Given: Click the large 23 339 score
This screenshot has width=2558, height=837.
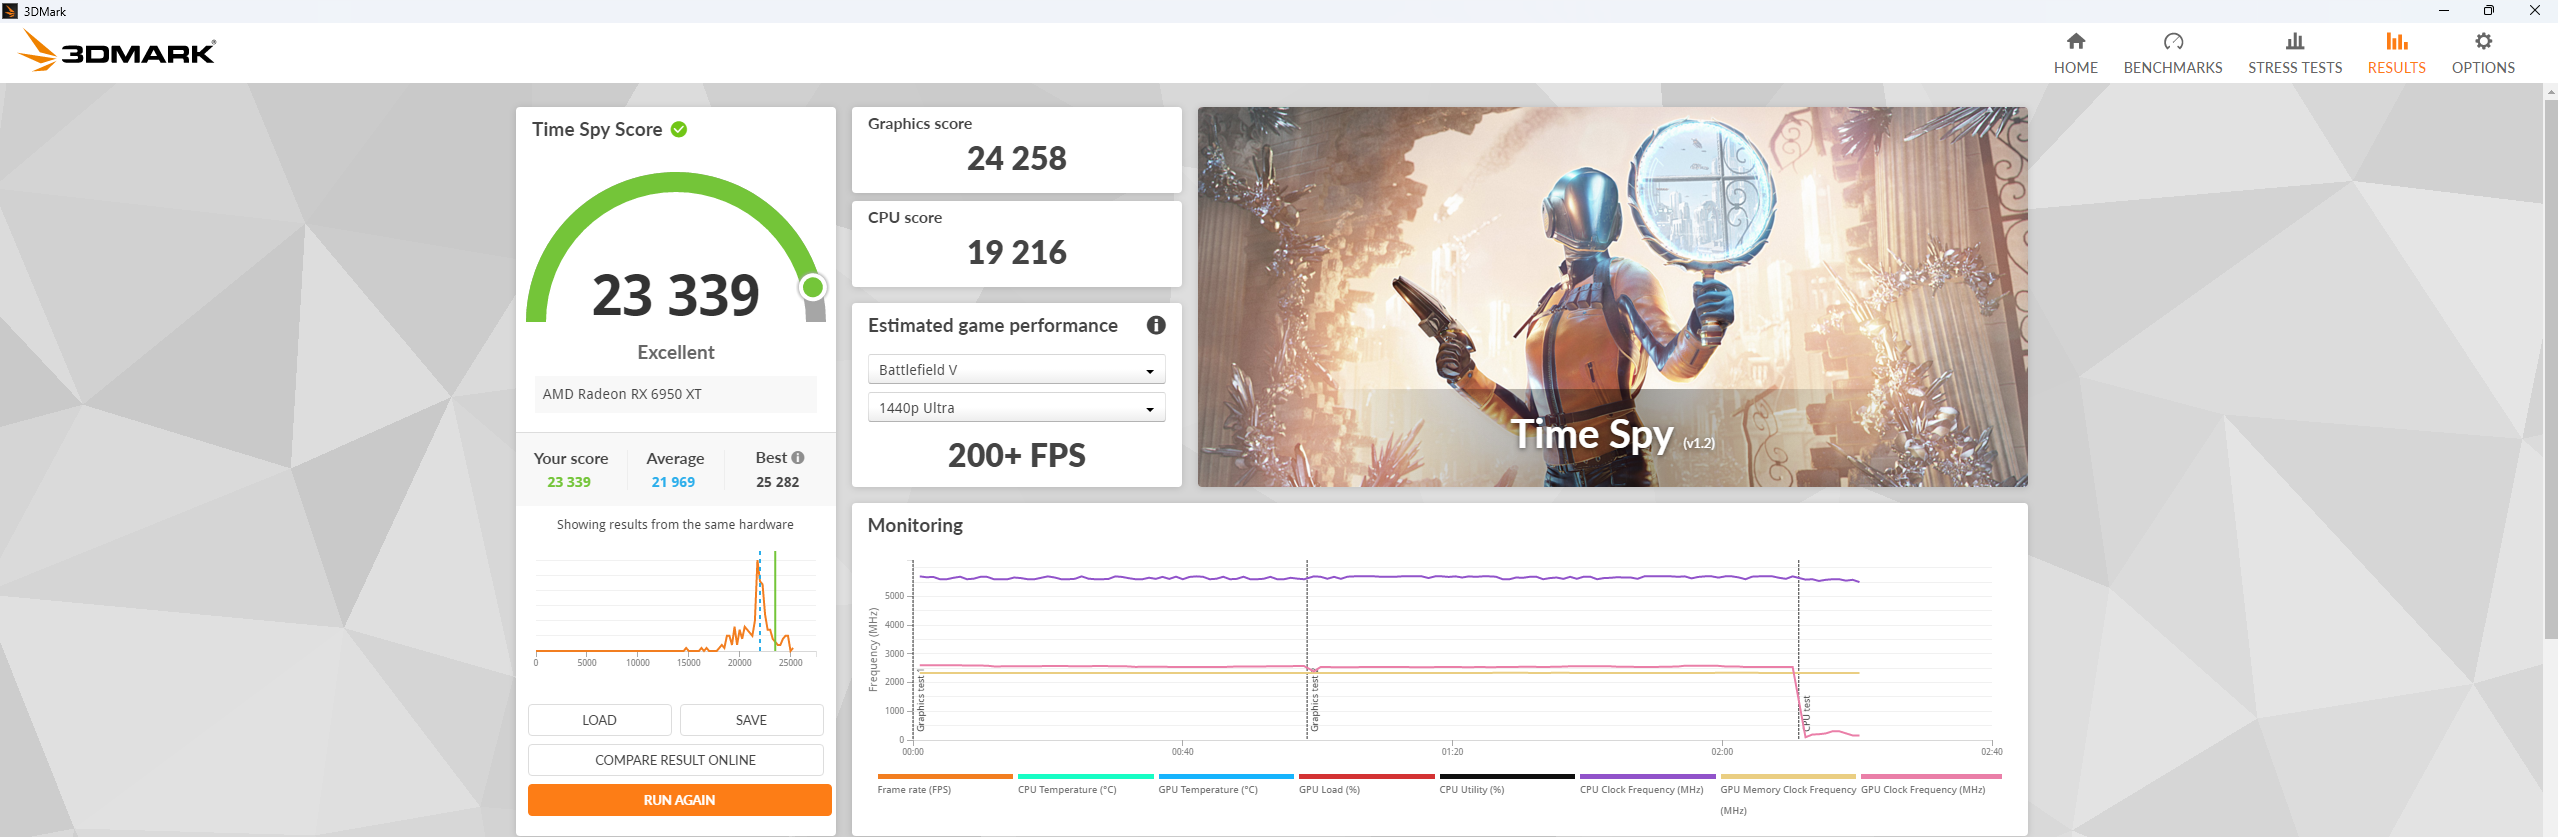Looking at the screenshot, I should click(676, 295).
